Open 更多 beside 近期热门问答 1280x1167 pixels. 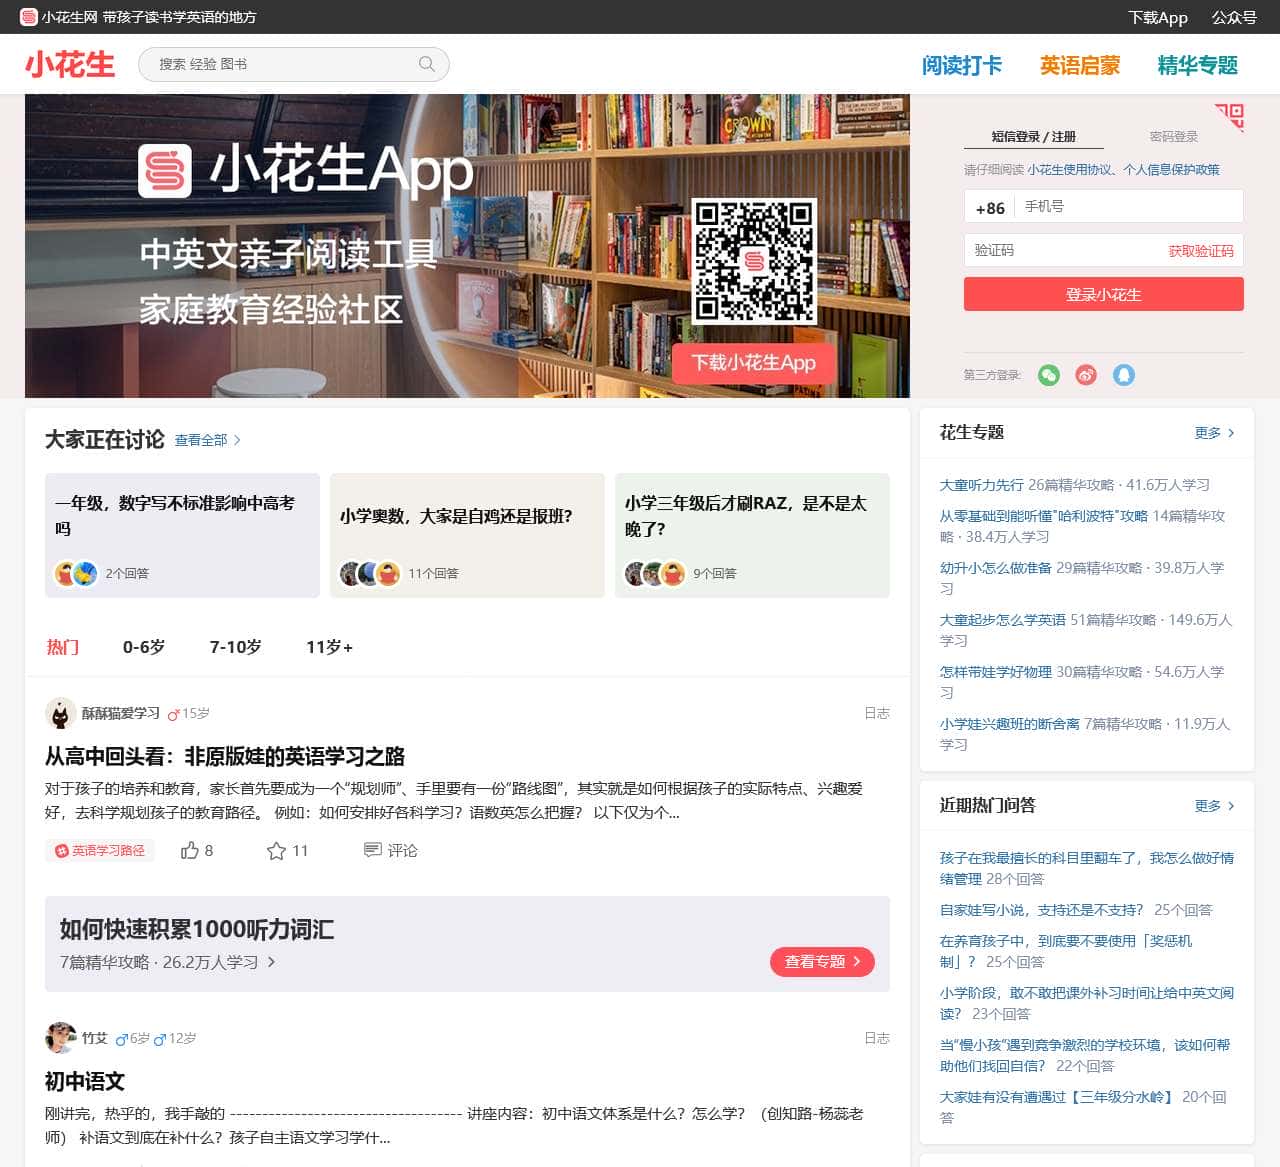tap(1214, 806)
